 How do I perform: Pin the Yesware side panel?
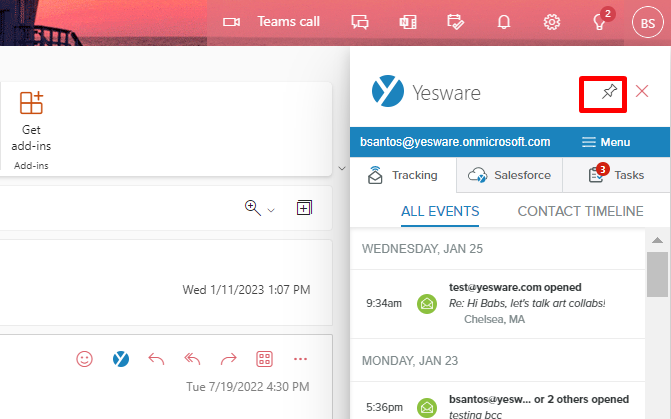(609, 92)
